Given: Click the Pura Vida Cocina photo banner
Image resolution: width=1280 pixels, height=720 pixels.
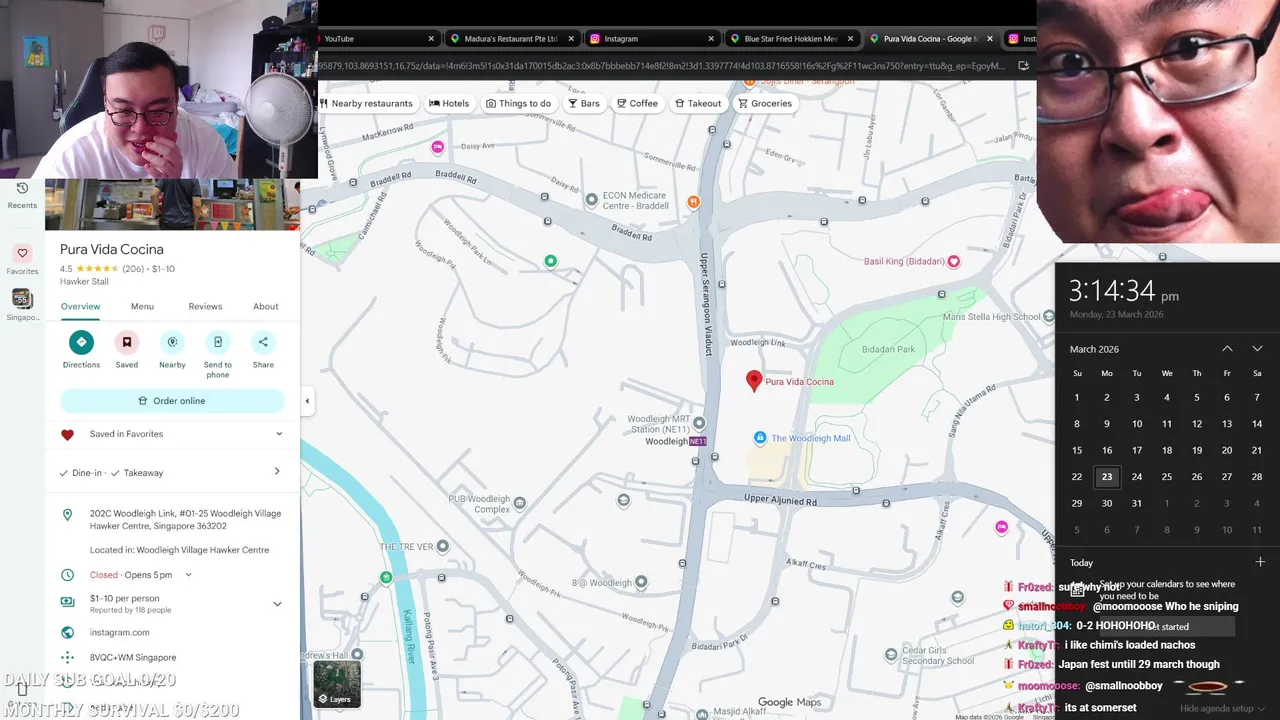Looking at the screenshot, I should pos(172,205).
